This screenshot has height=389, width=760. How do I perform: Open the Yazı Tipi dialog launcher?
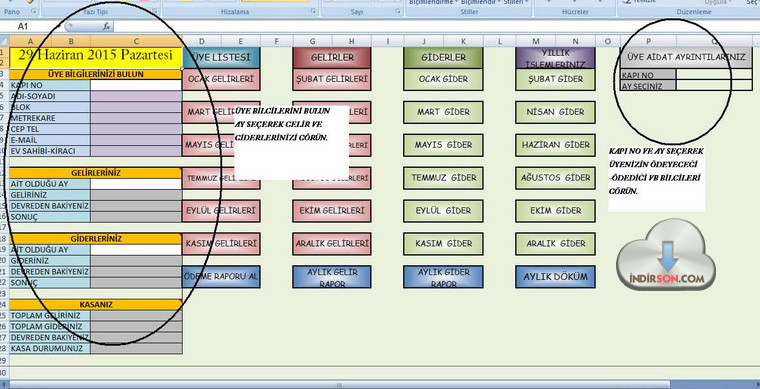[x=155, y=11]
